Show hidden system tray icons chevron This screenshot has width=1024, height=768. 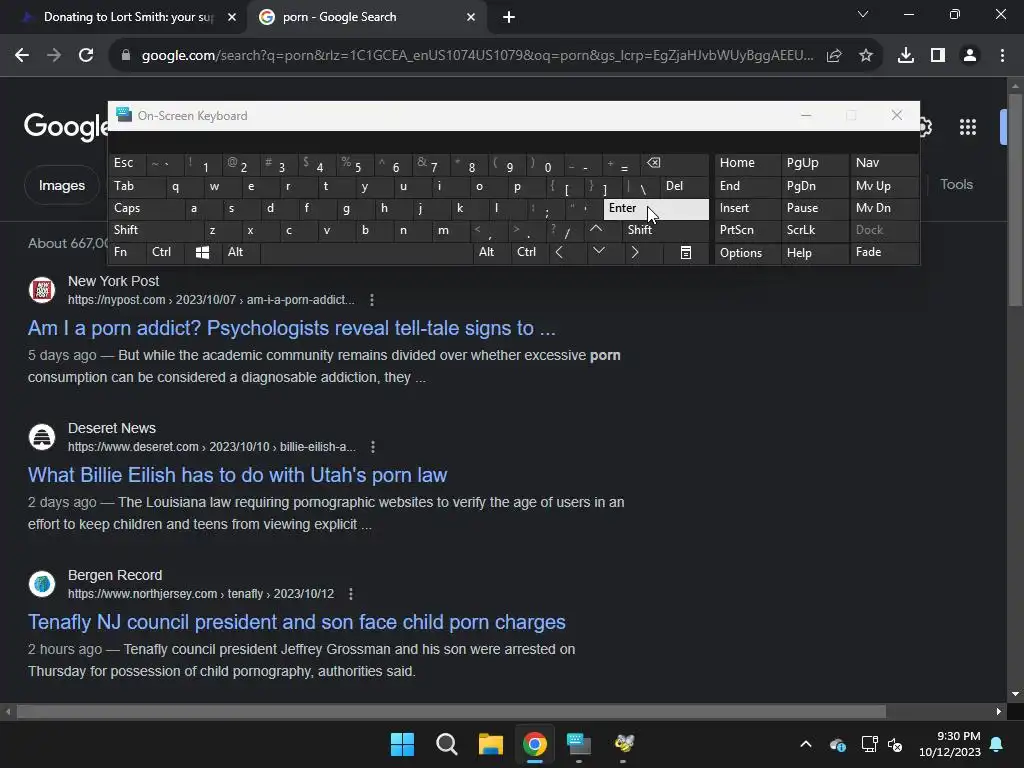[x=806, y=744]
